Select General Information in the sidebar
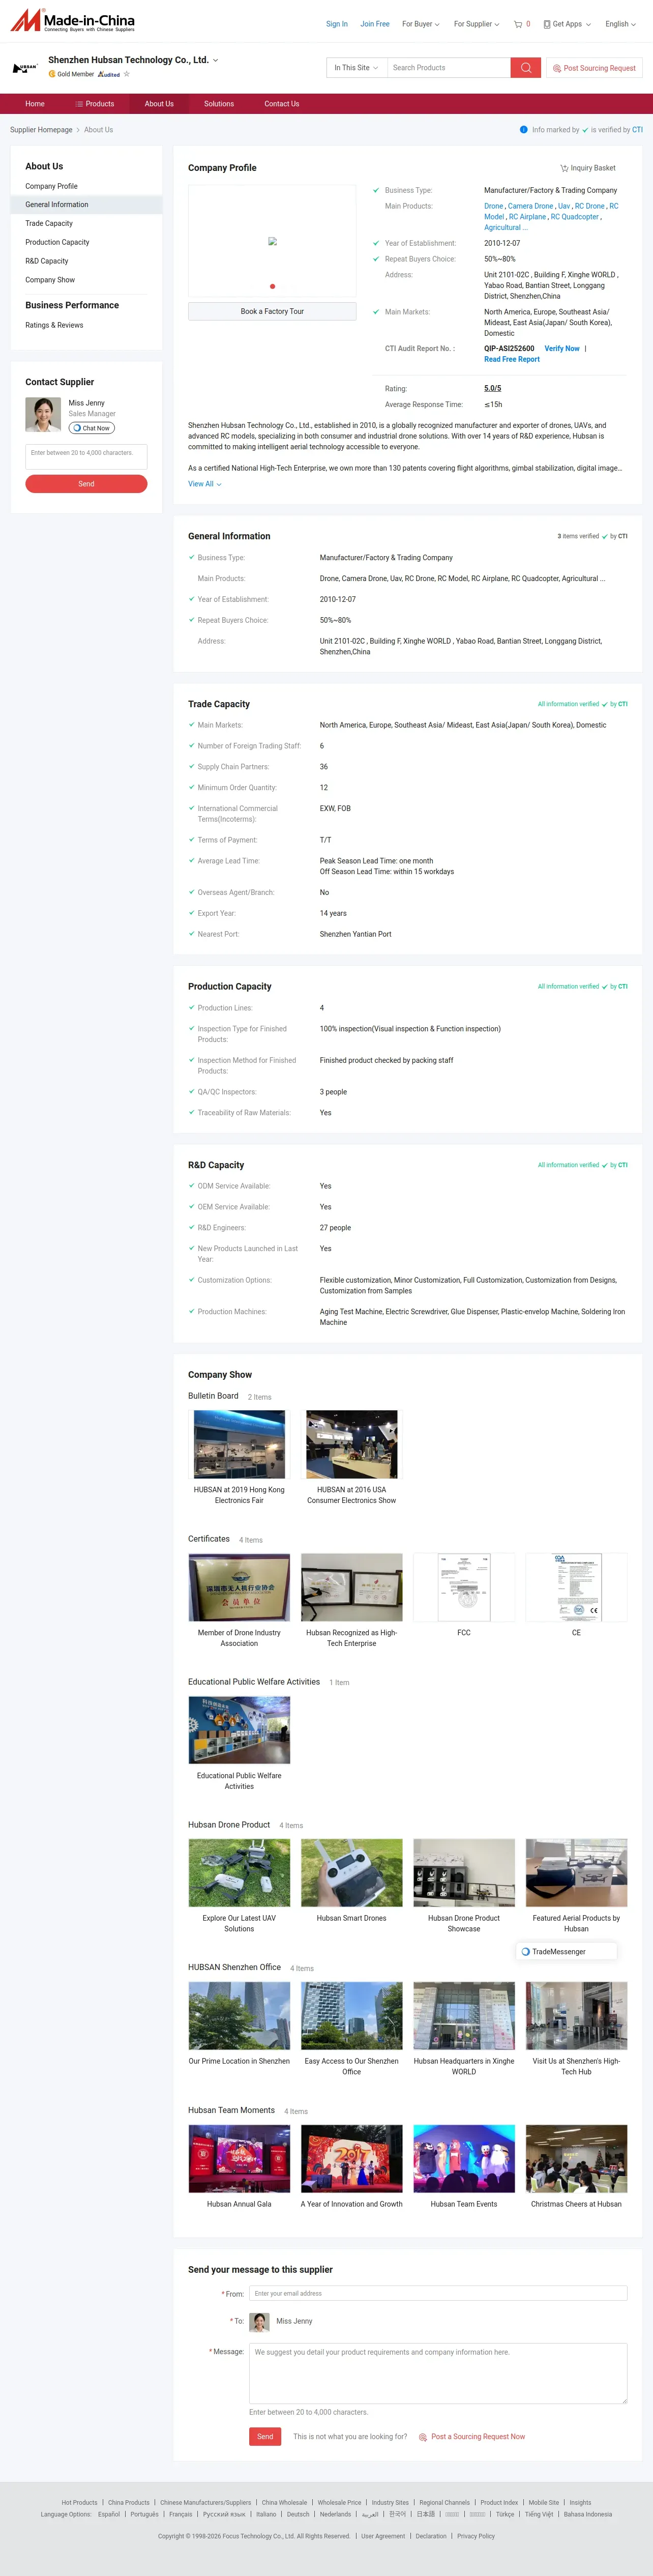 (86, 205)
